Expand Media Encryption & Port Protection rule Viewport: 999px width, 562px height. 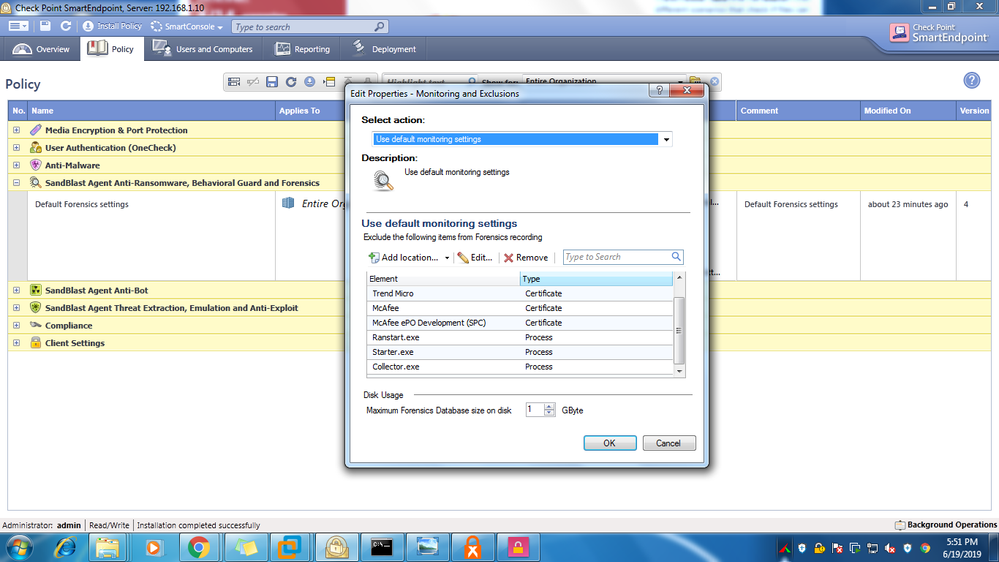pos(17,130)
